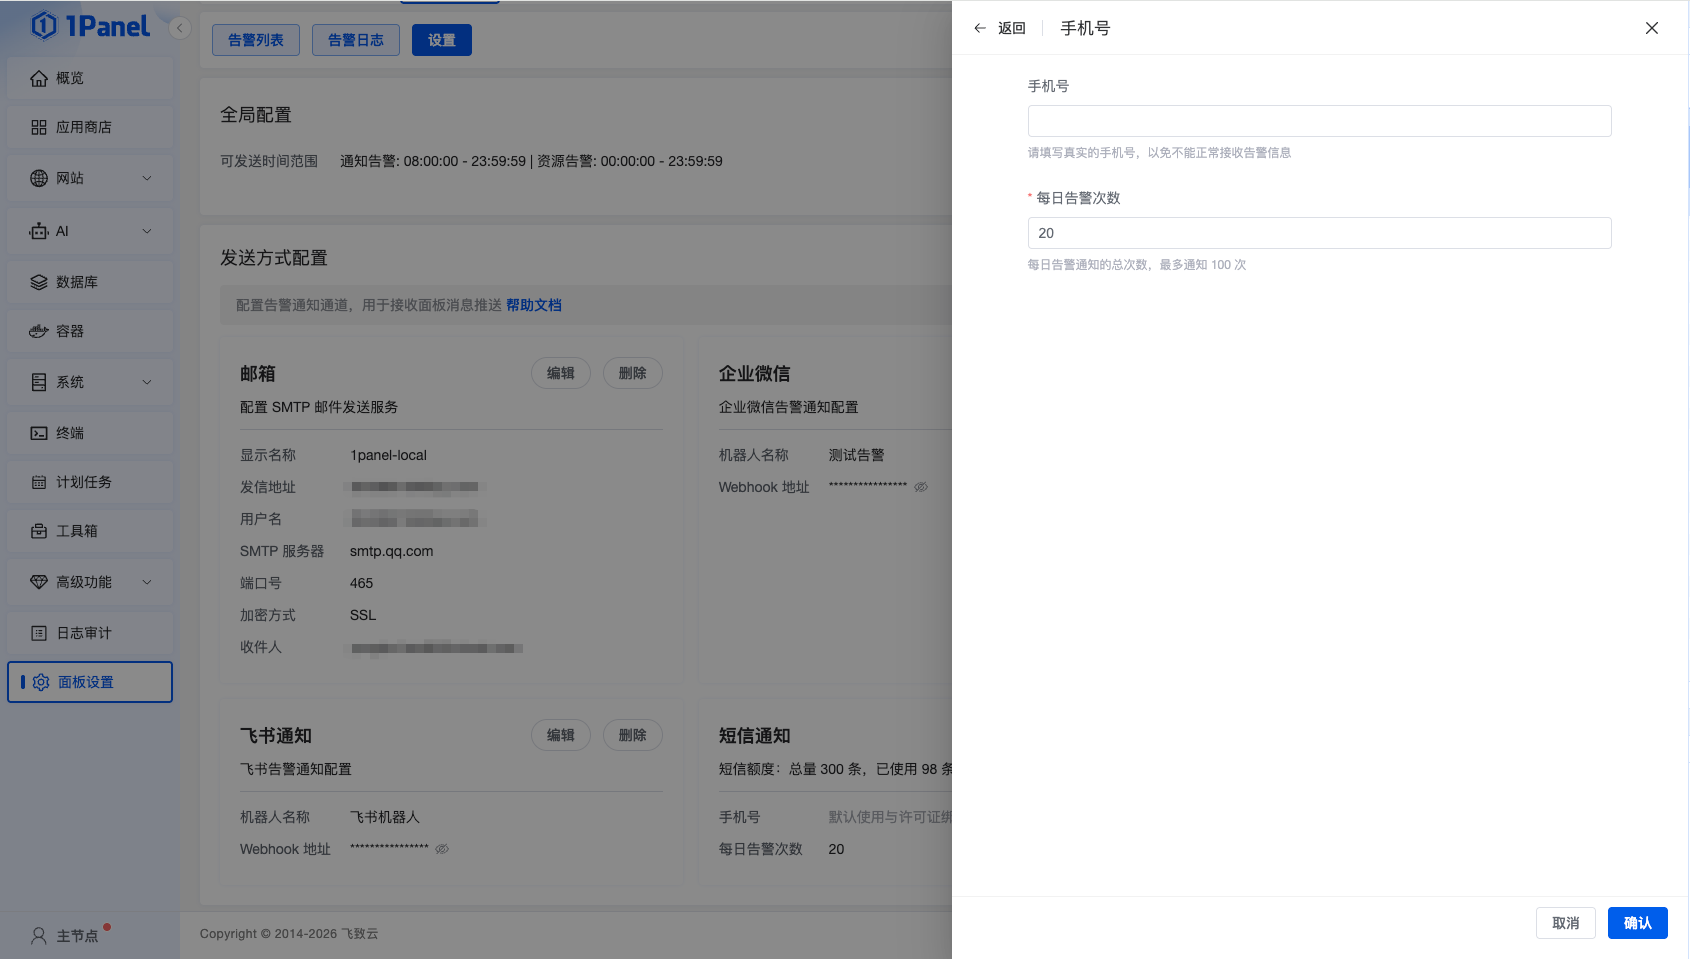Image resolution: width=1690 pixels, height=959 pixels.
Task: Click the phone number (手机号) input field
Action: (x=1319, y=121)
